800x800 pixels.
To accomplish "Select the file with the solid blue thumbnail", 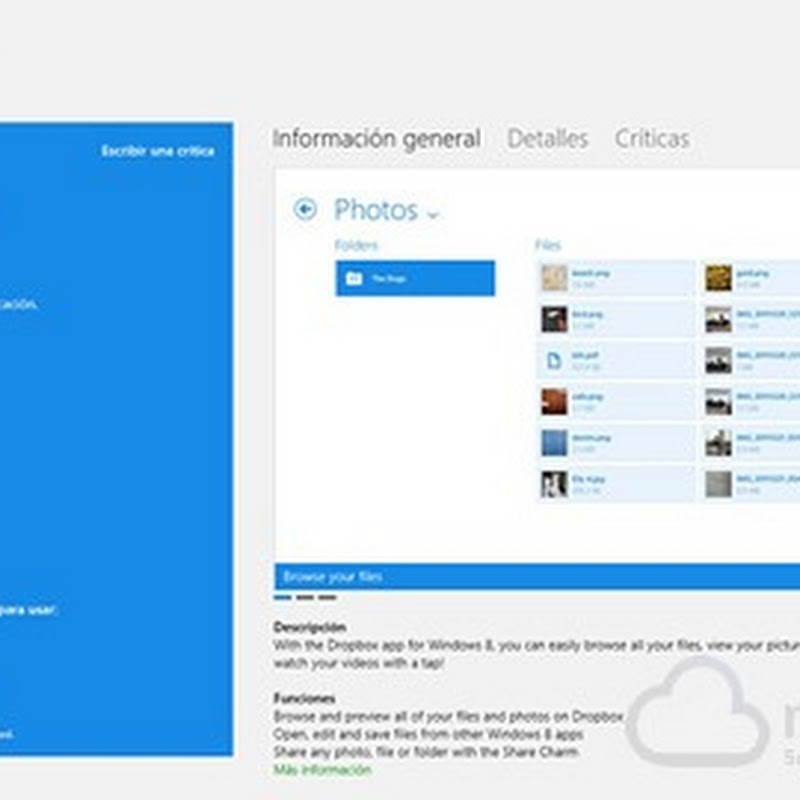I will (x=615, y=443).
